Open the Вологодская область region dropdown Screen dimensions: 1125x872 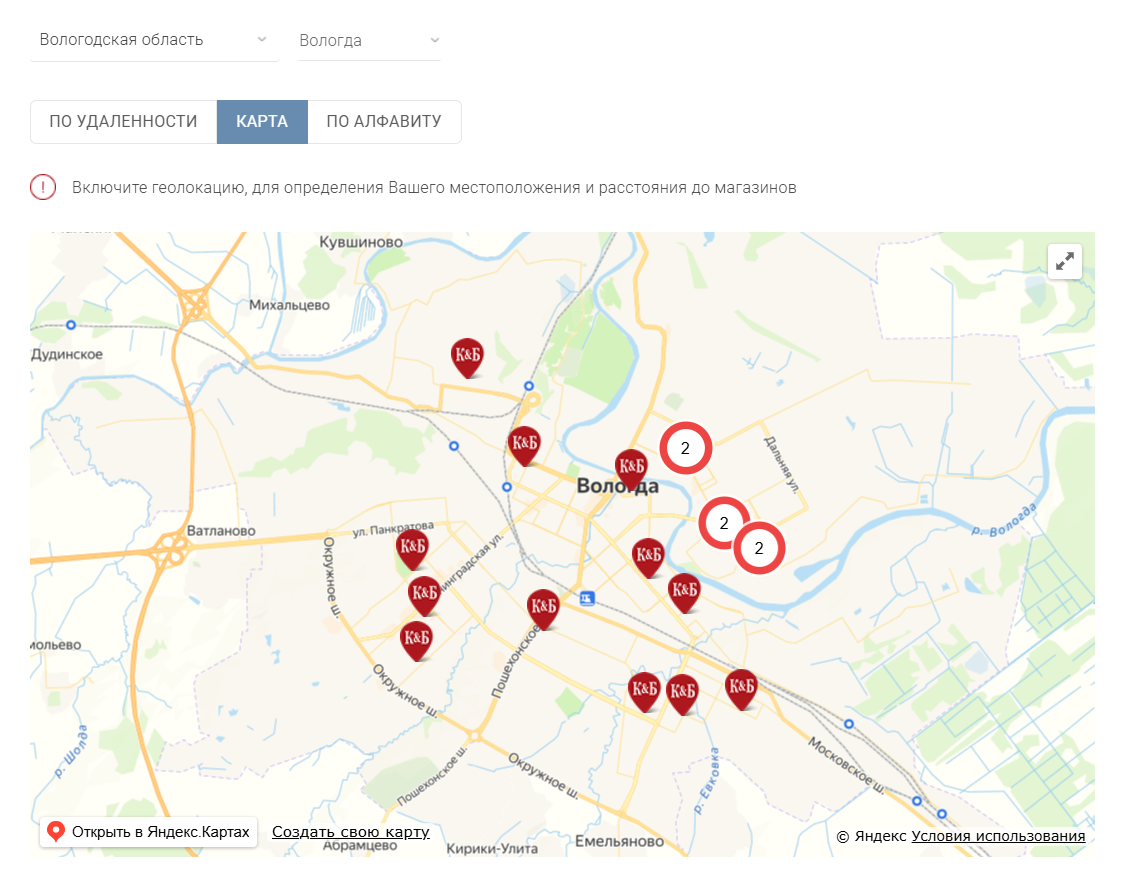pos(154,40)
